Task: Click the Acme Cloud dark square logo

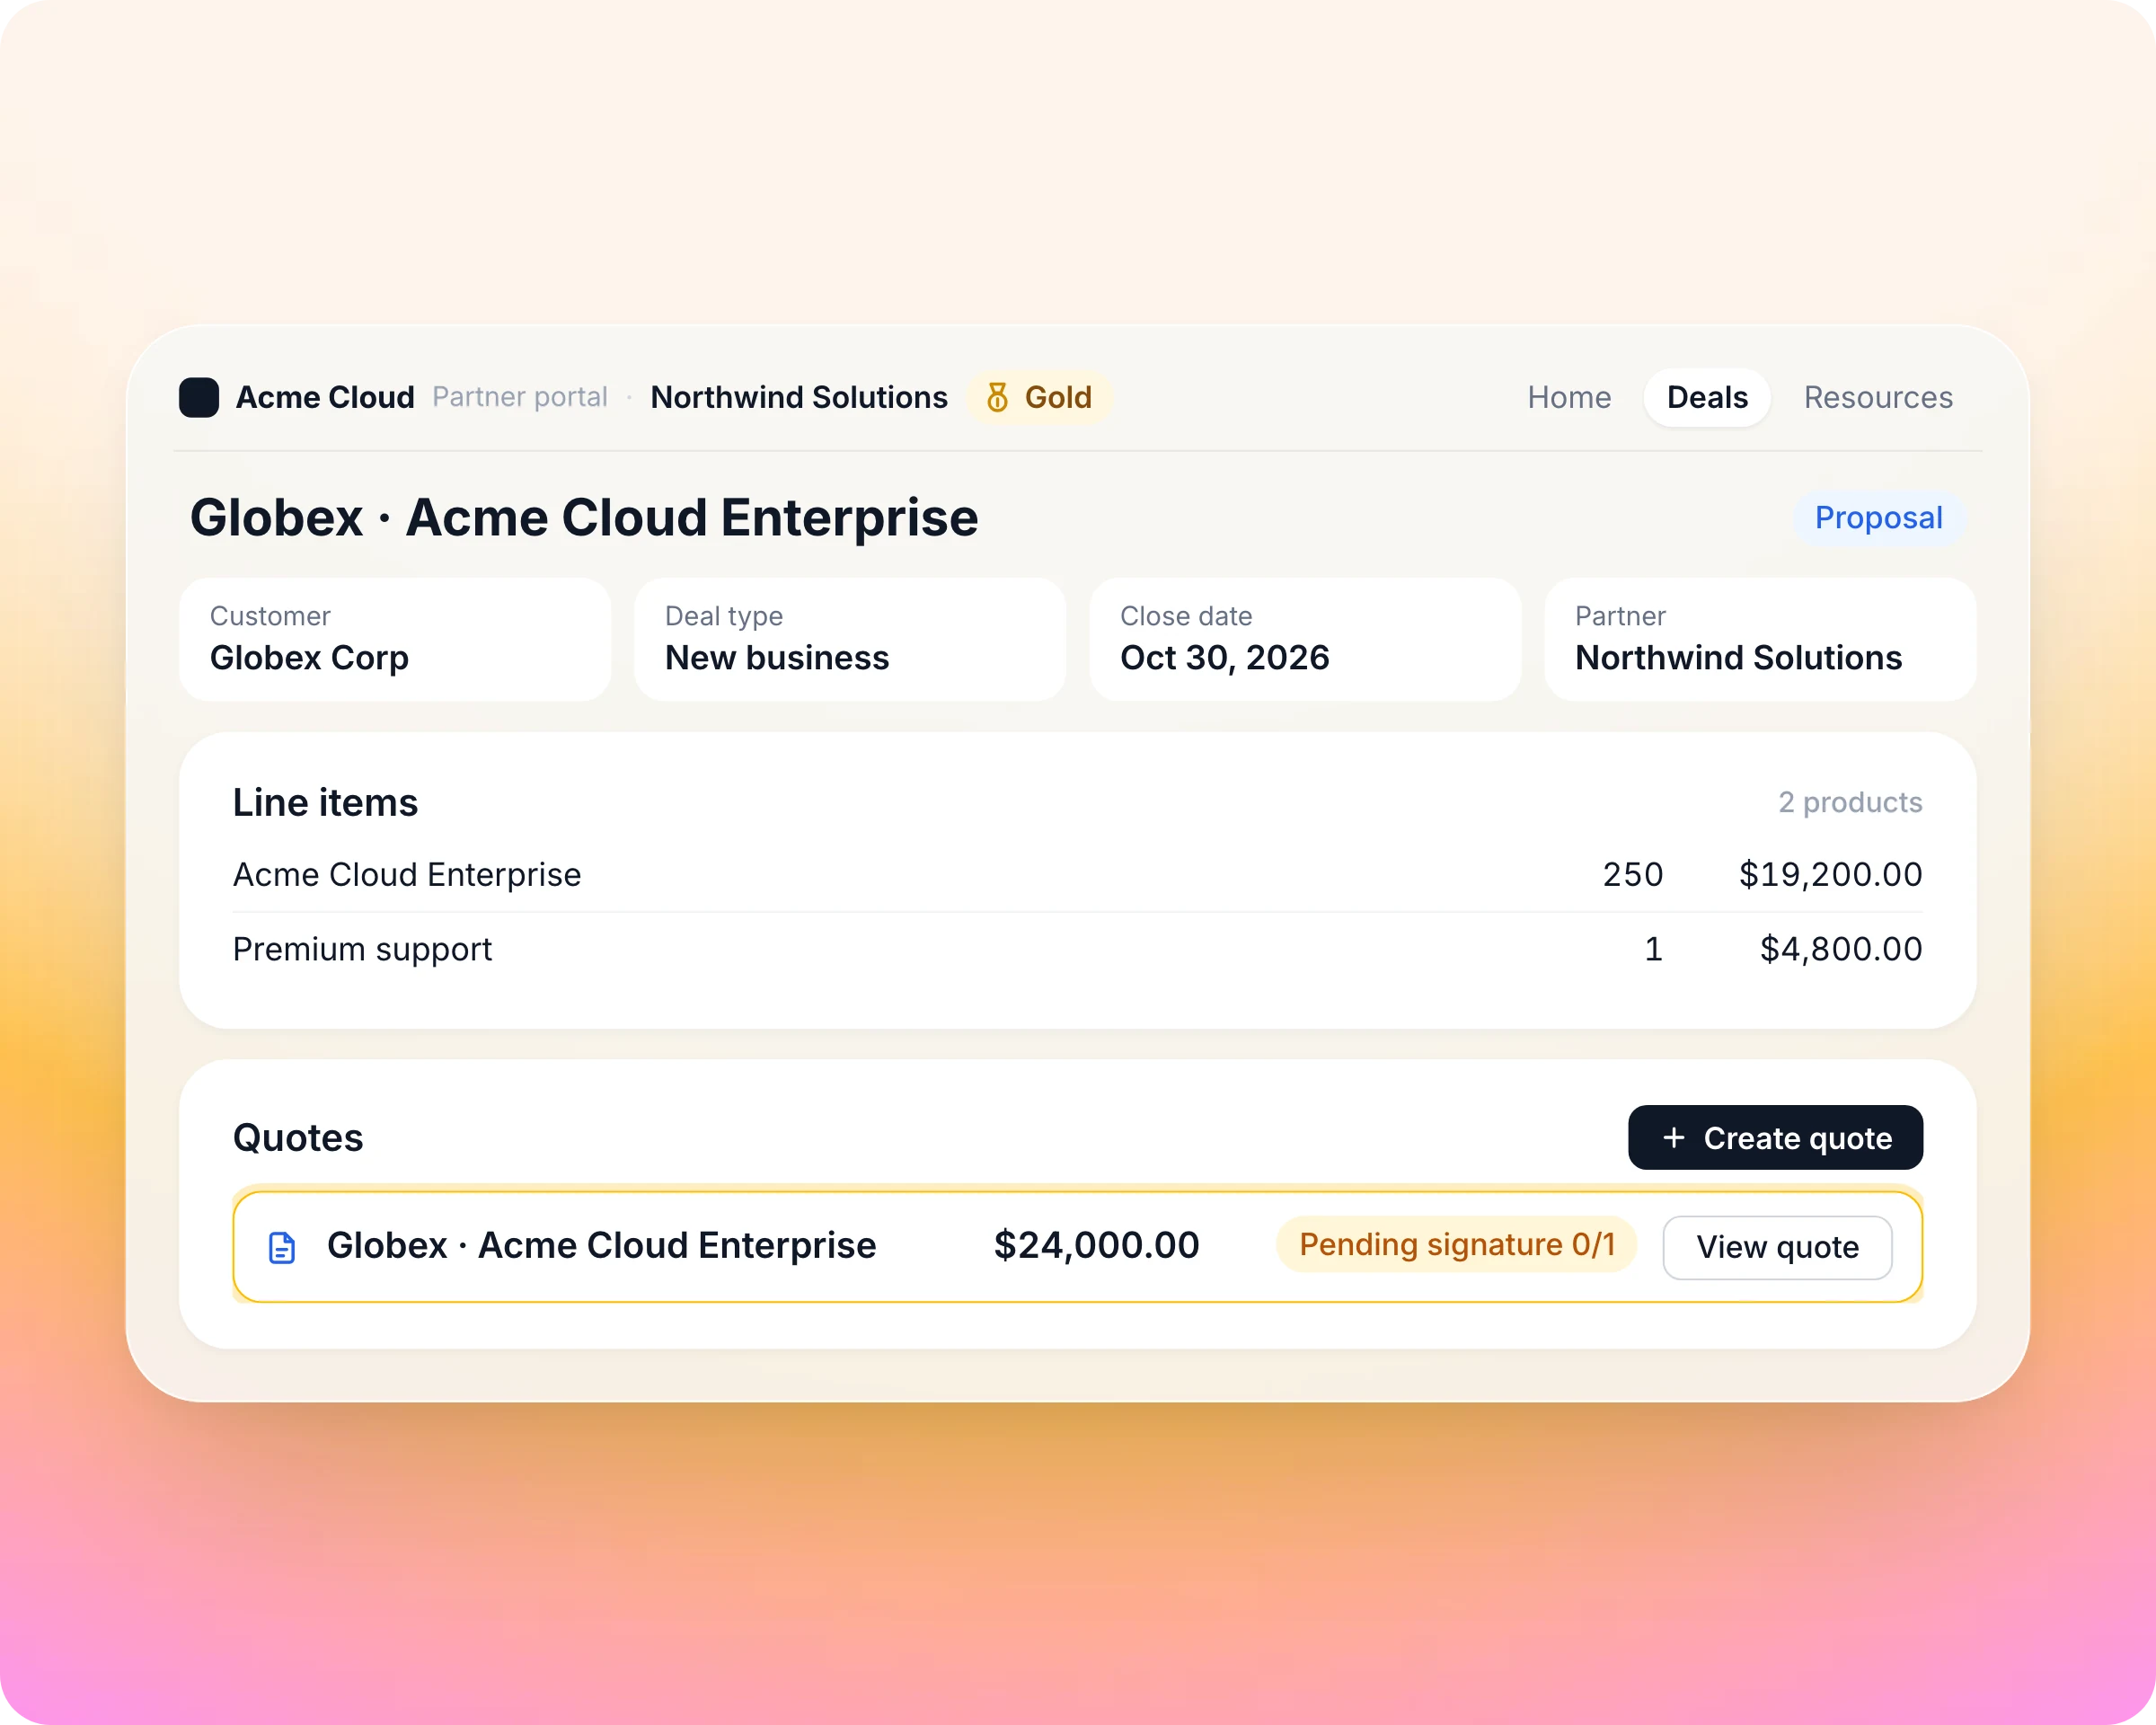Action: [199, 397]
